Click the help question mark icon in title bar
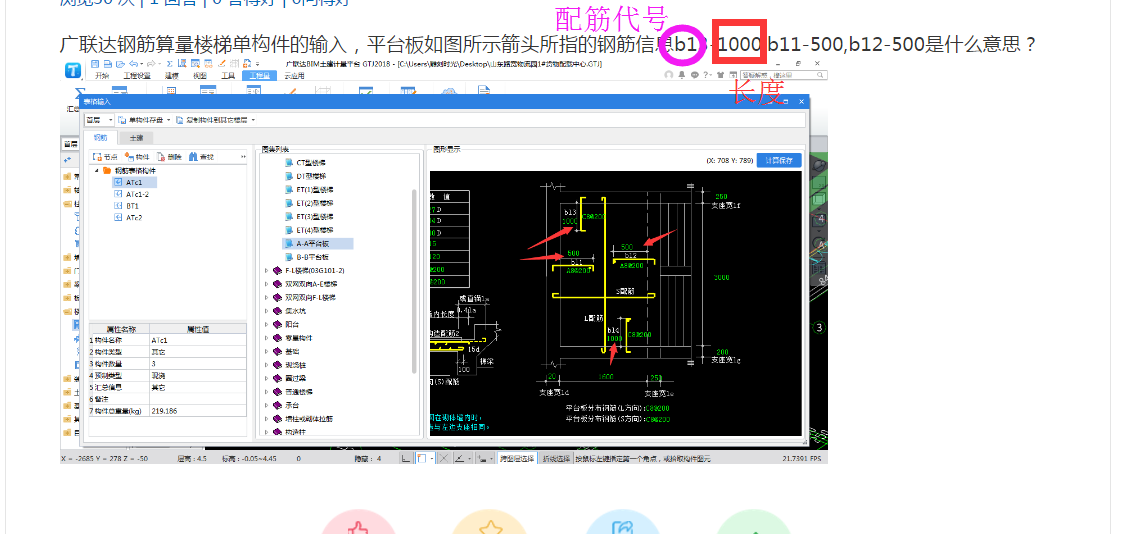This screenshot has height=534, width=1140. 706,75
